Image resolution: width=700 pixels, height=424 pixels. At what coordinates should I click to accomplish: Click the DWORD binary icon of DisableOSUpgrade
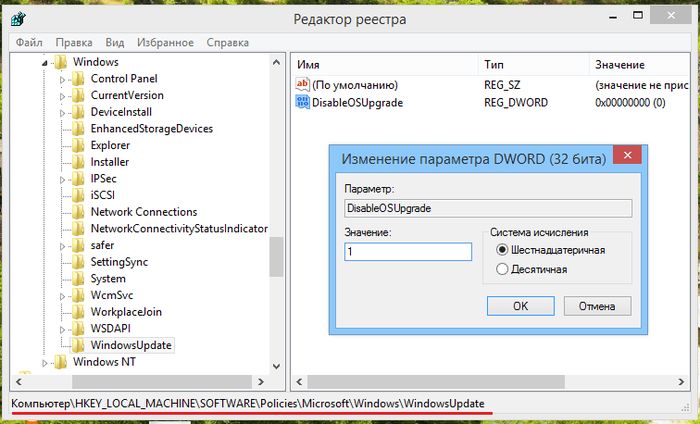302,102
